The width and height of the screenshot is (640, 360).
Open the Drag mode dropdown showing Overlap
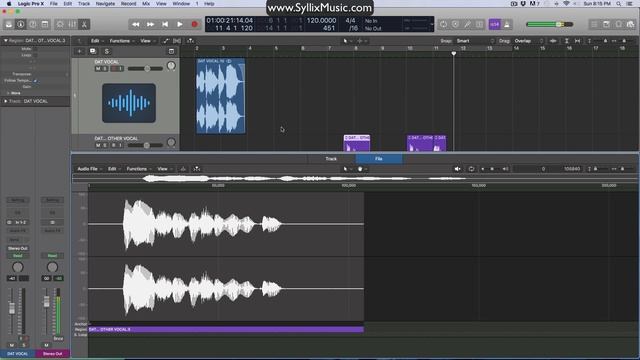[x=529, y=41]
